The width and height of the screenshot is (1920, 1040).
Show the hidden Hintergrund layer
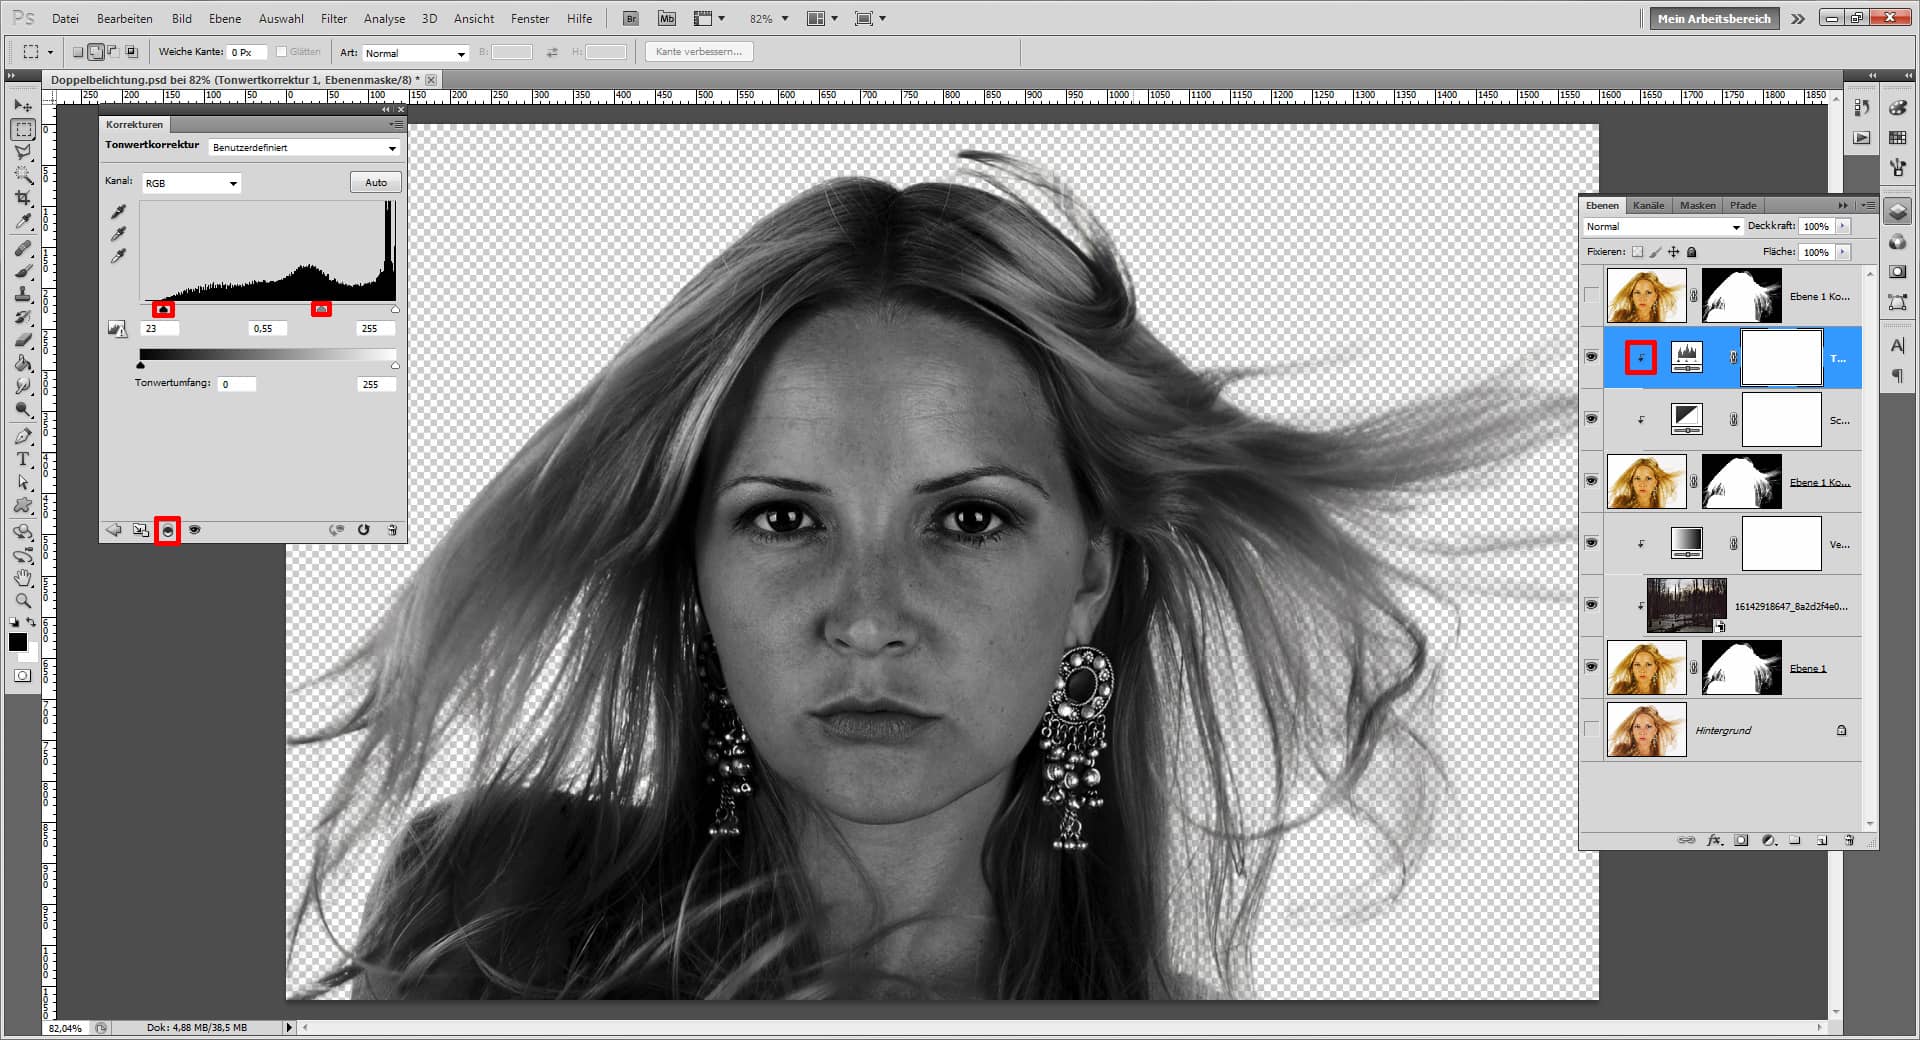point(1591,730)
